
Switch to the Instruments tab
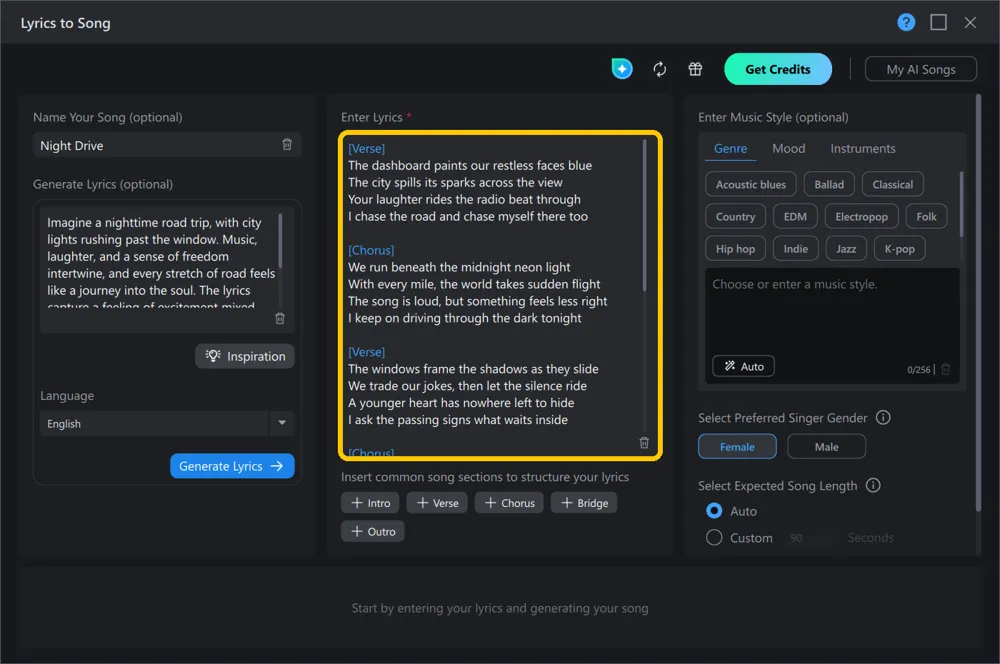pos(862,149)
